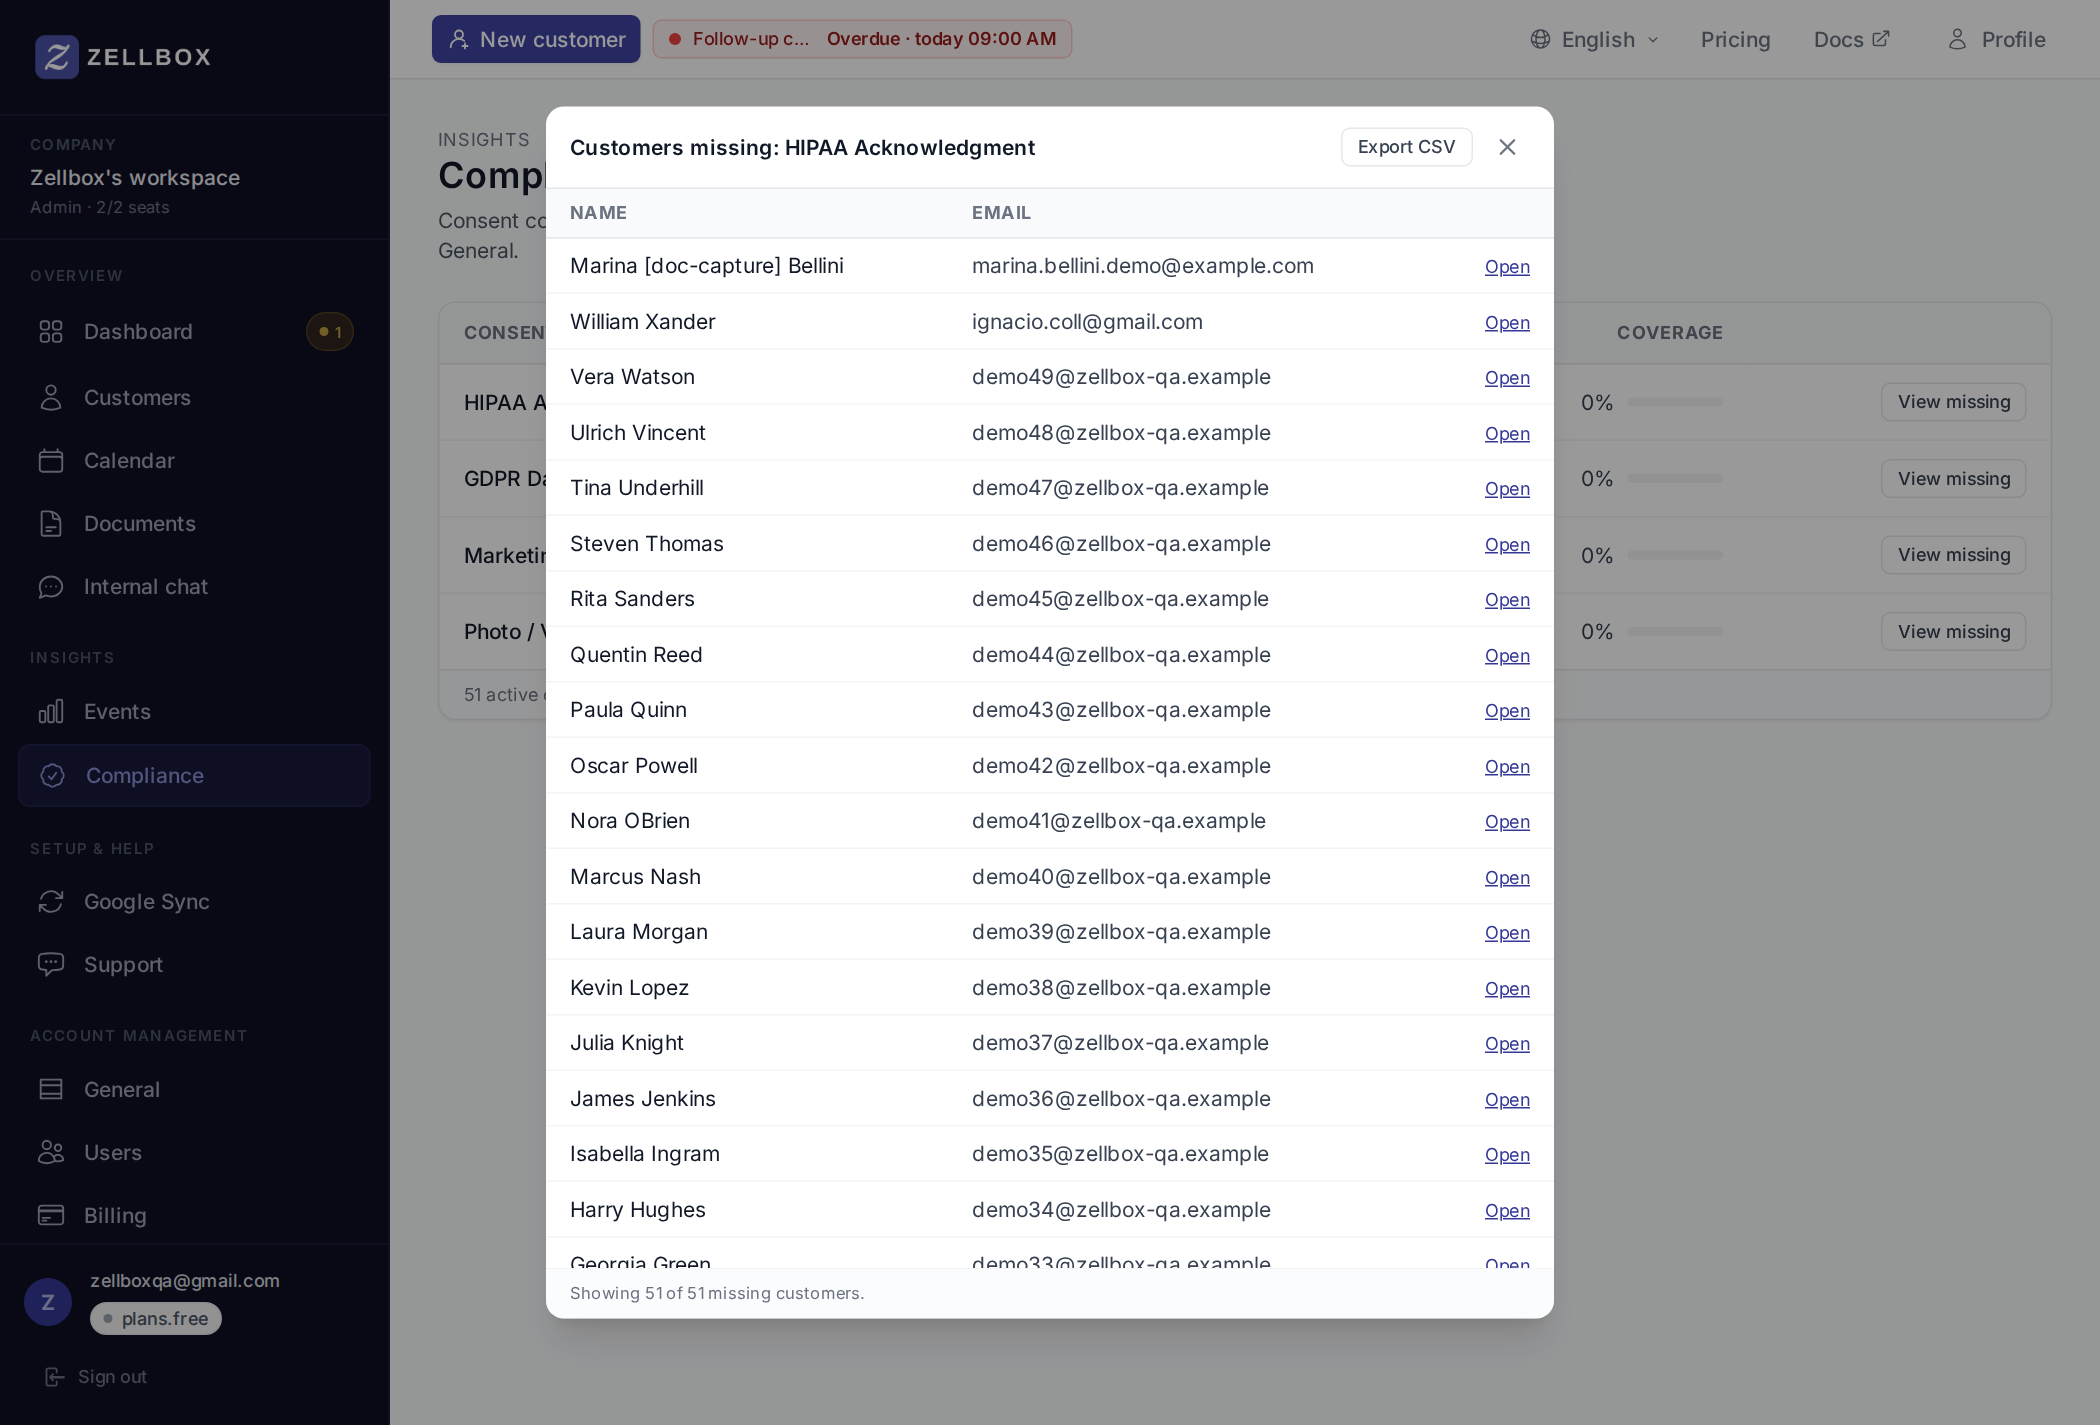Click first row 0% coverage progress bar
Image resolution: width=2100 pixels, height=1425 pixels.
point(1675,402)
